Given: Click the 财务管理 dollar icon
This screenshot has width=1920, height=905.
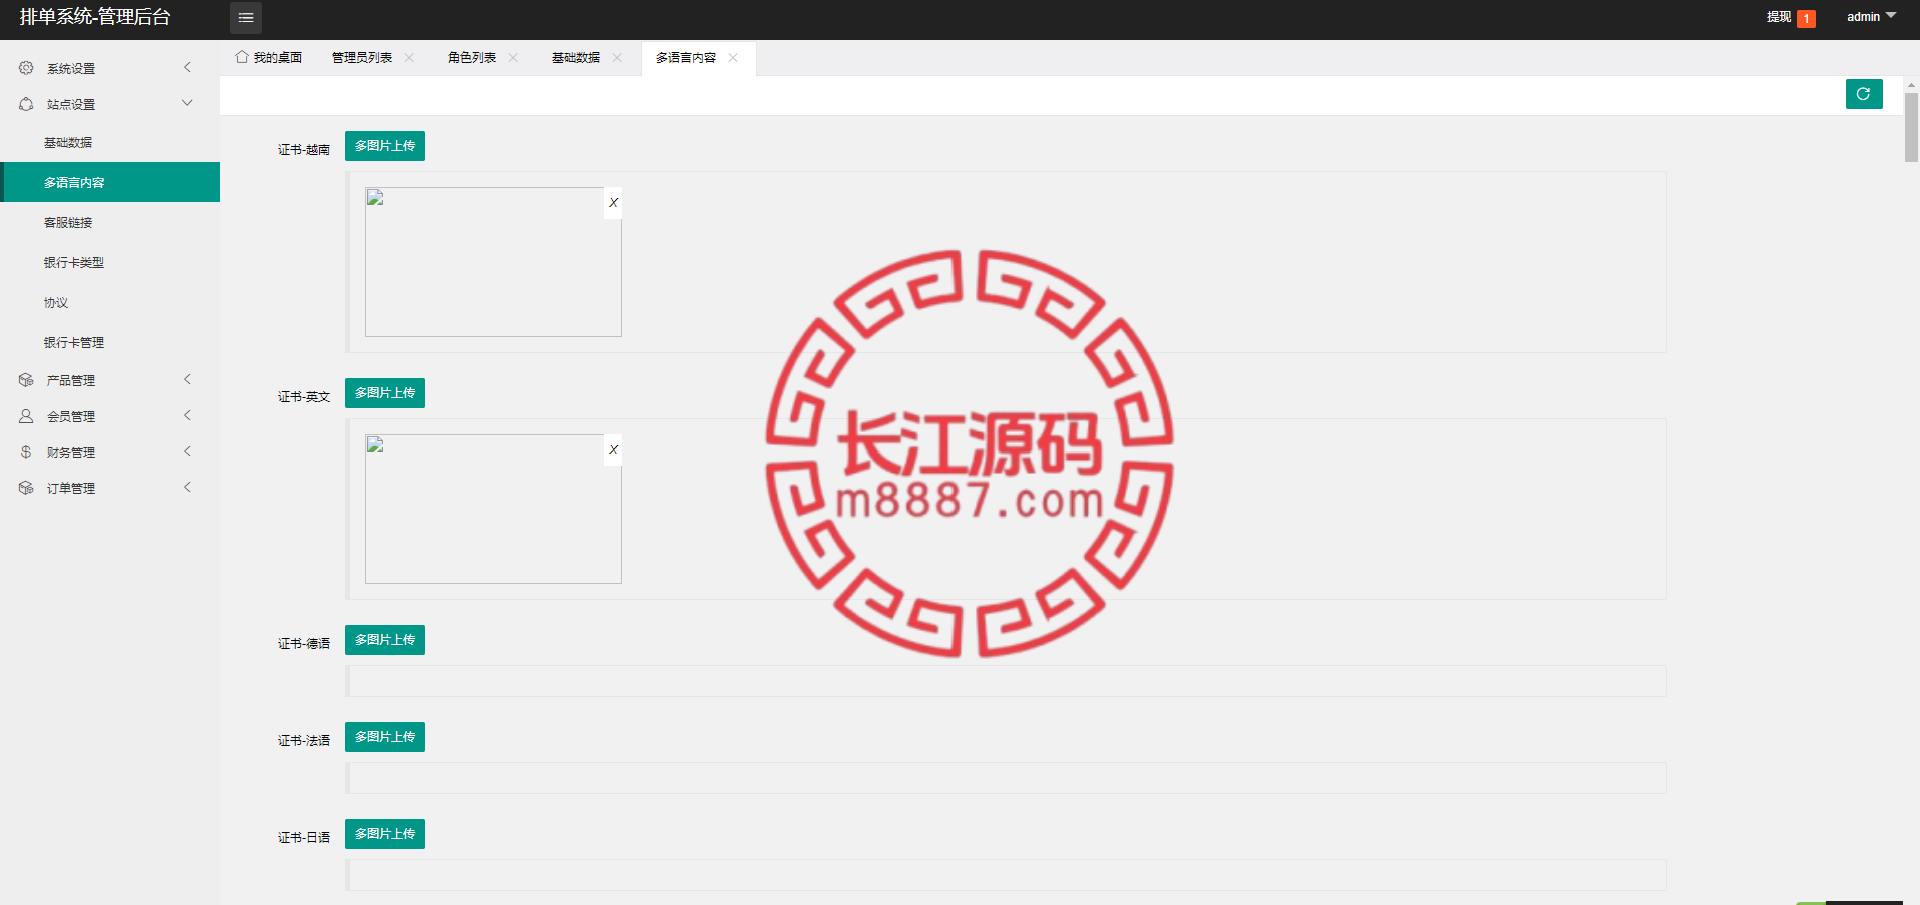Looking at the screenshot, I should [x=26, y=452].
